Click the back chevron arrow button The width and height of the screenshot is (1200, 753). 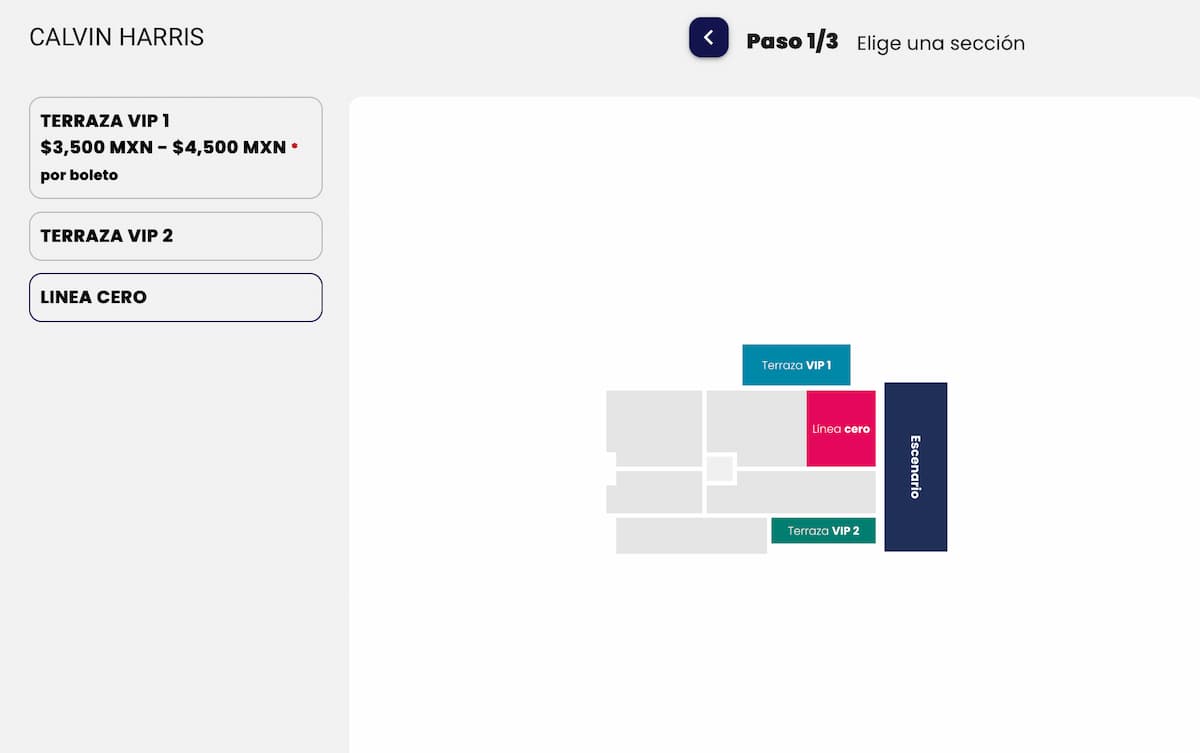[708, 37]
